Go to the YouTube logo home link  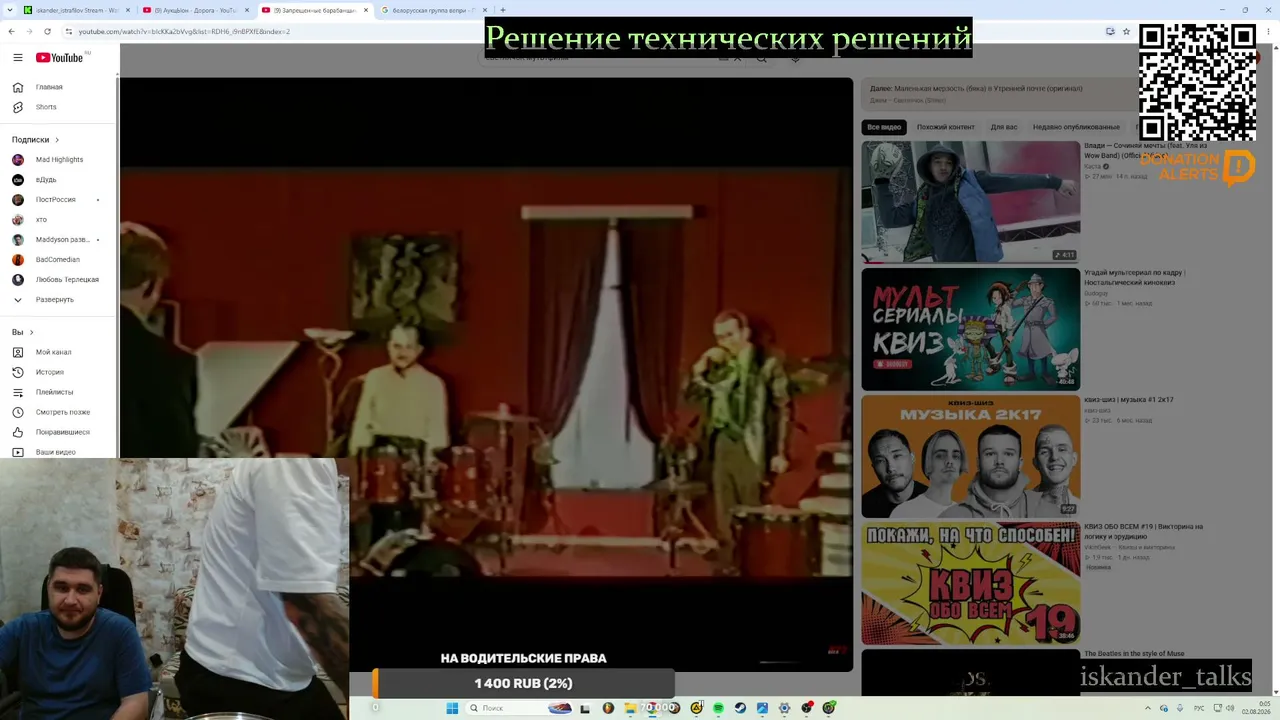(x=60, y=58)
